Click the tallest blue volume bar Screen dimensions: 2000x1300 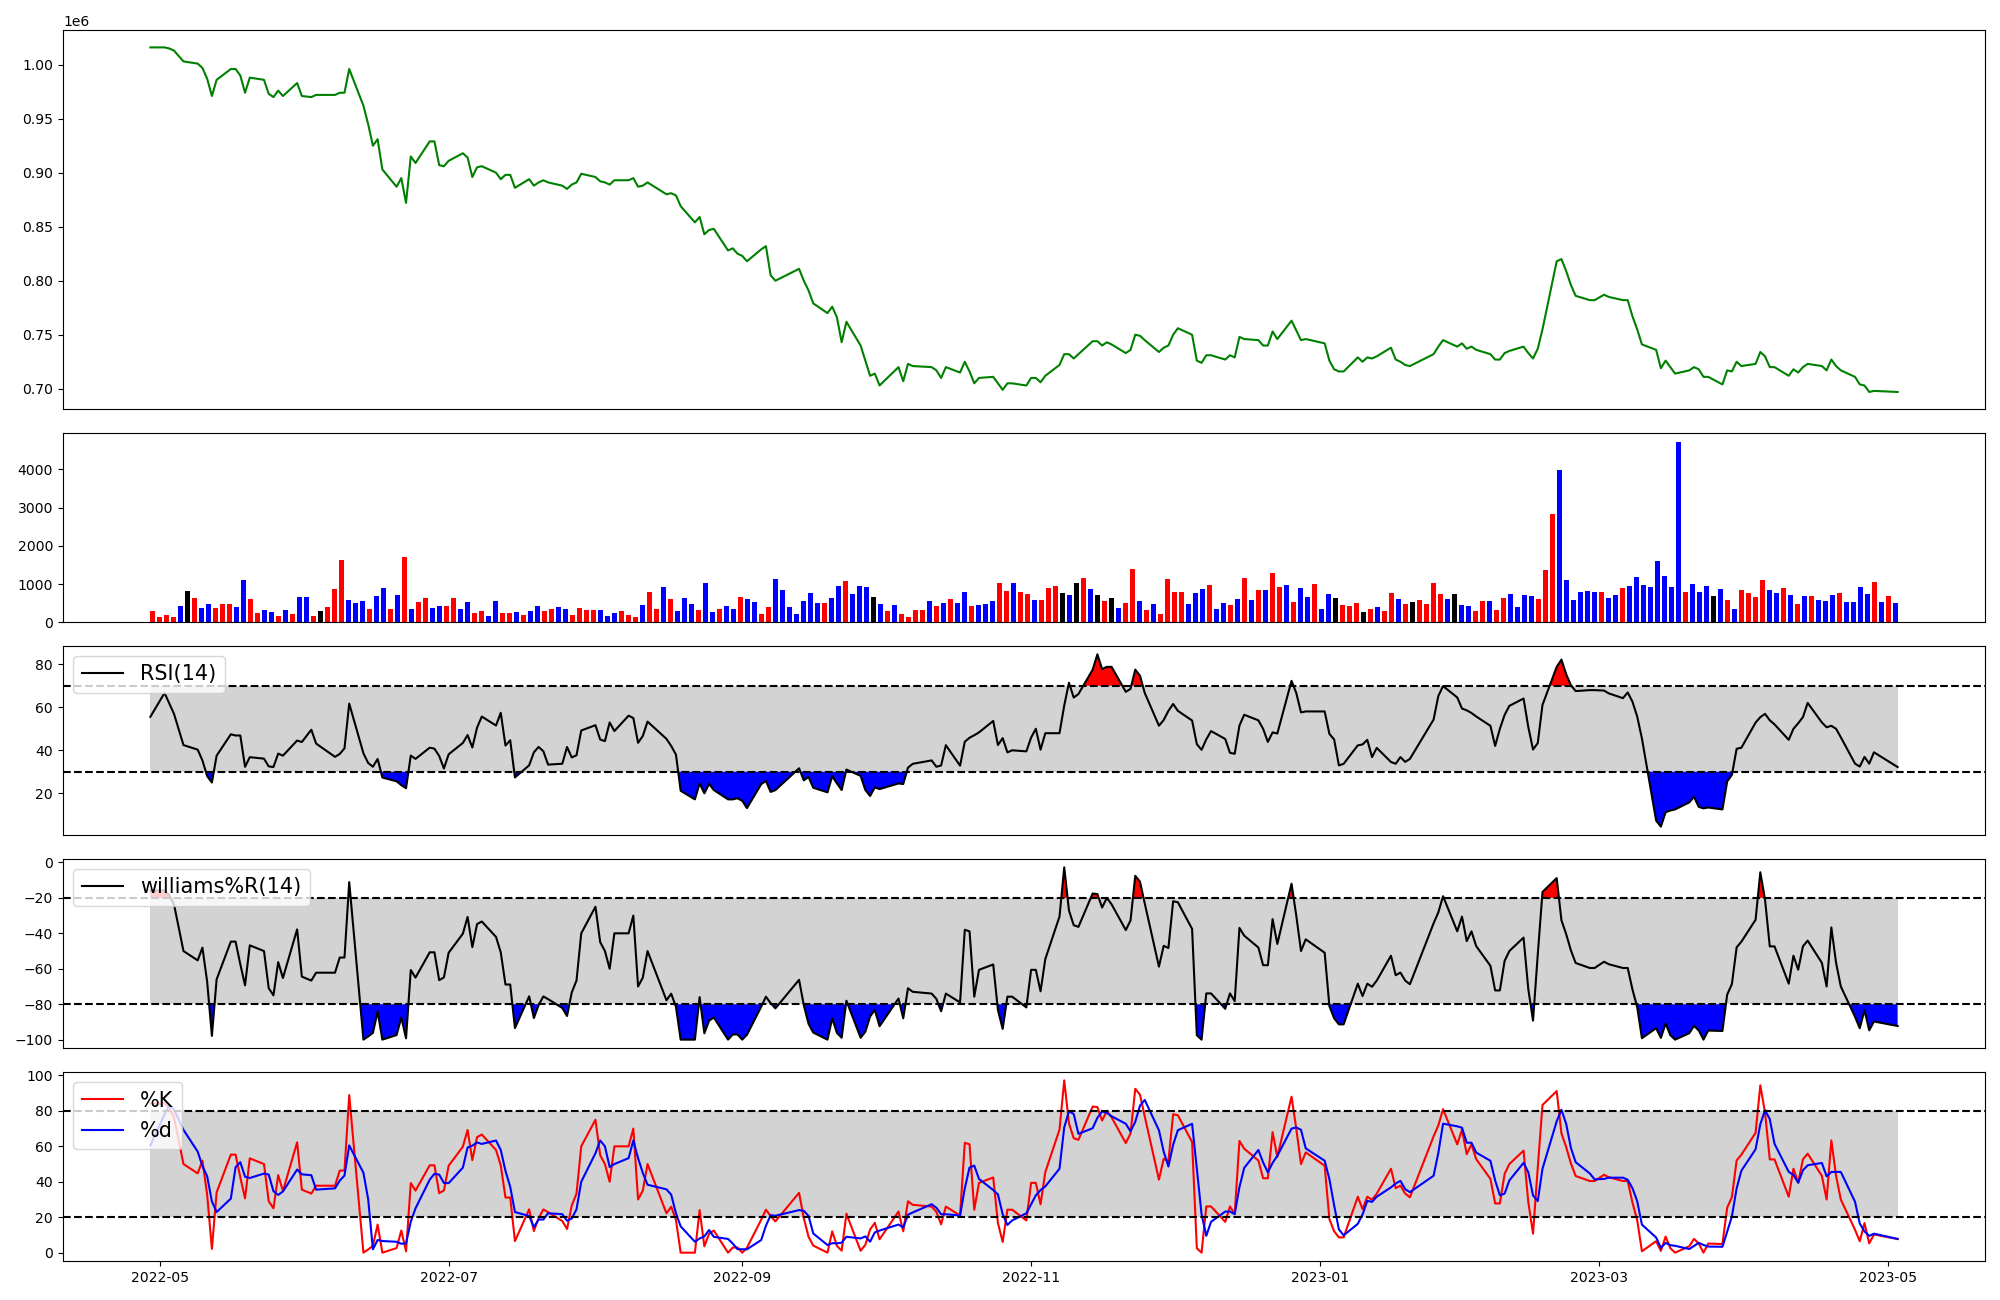pos(1678,530)
